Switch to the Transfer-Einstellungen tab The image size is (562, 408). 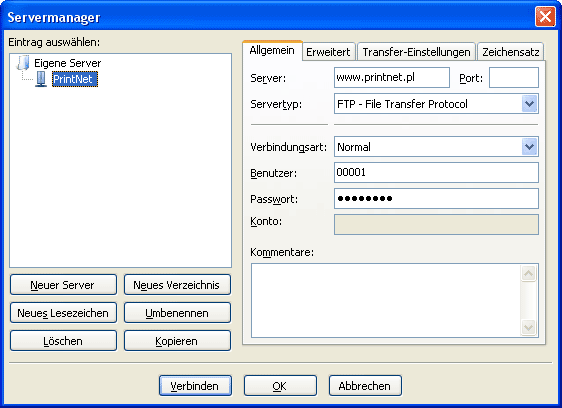coord(416,52)
